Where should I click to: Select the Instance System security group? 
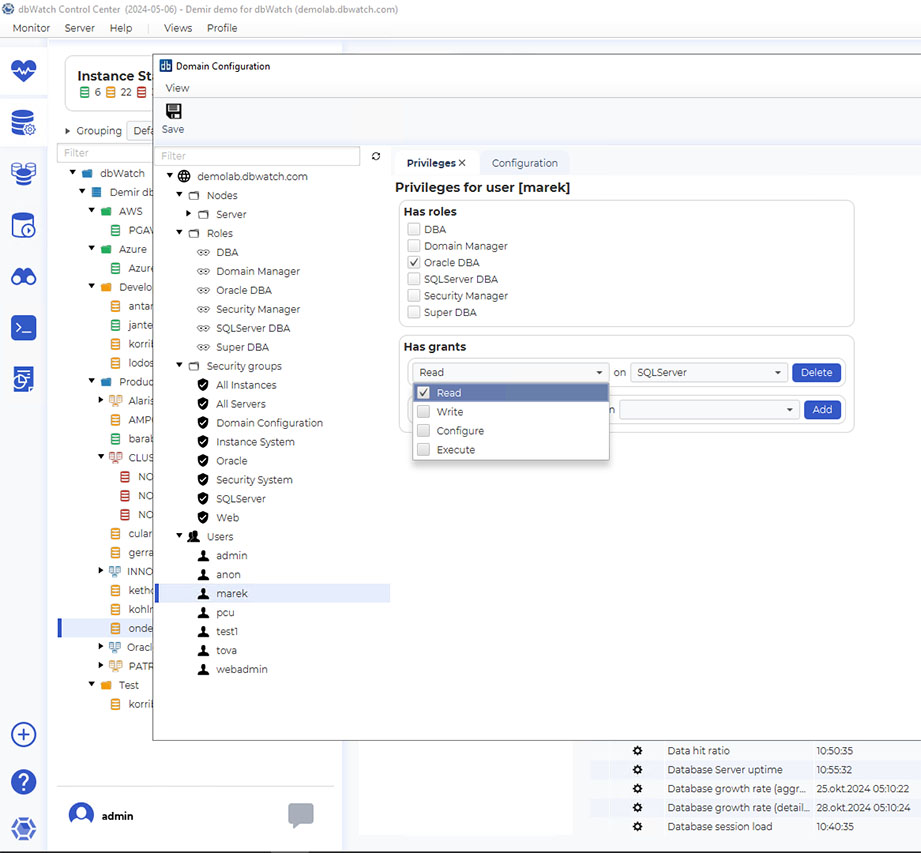pos(255,442)
